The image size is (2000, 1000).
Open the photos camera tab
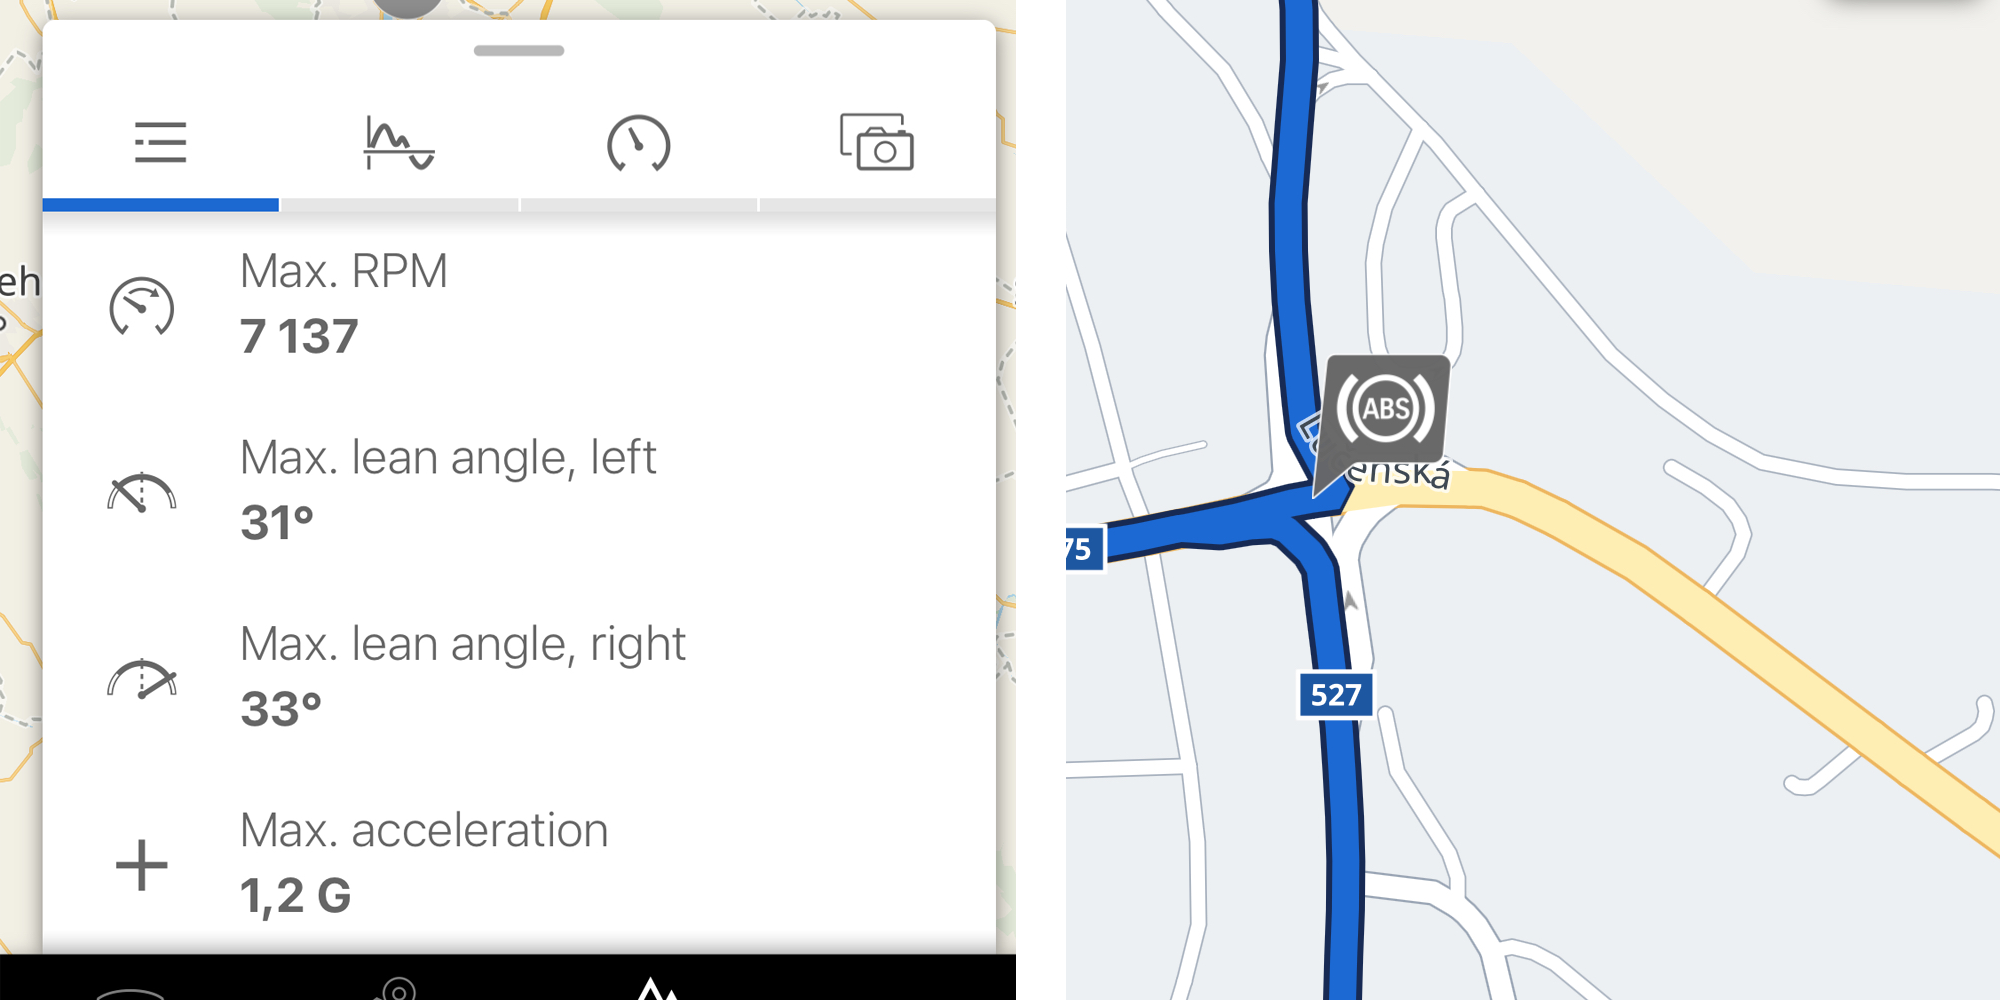[877, 142]
